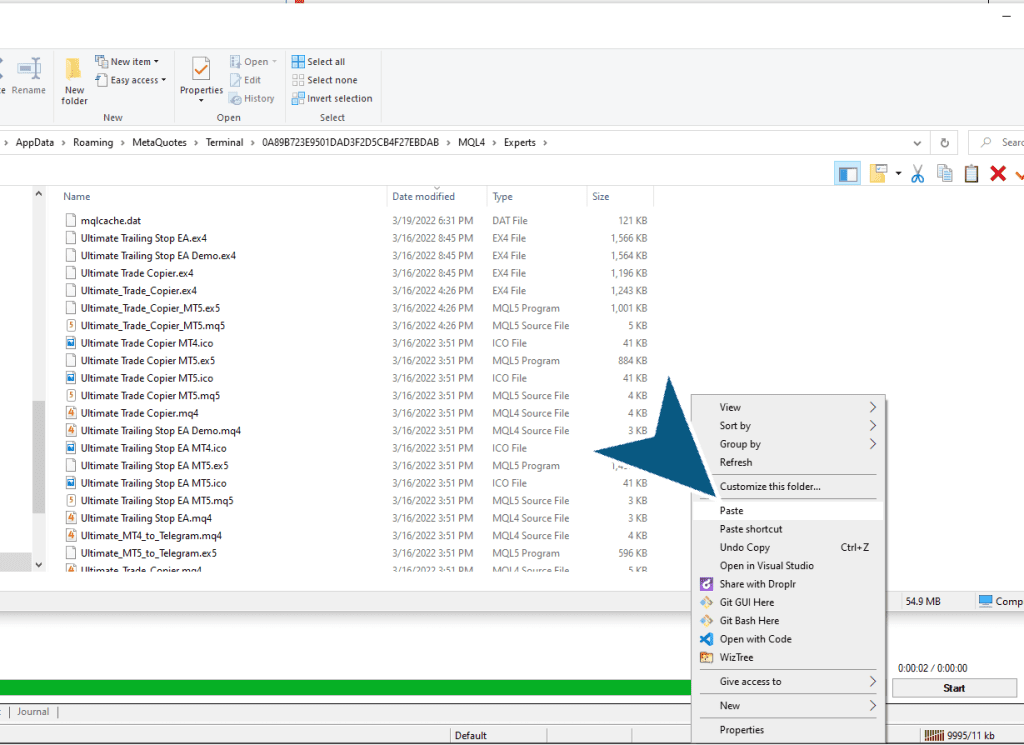1024x745 pixels.
Task: Click the red X delete icon
Action: click(997, 174)
